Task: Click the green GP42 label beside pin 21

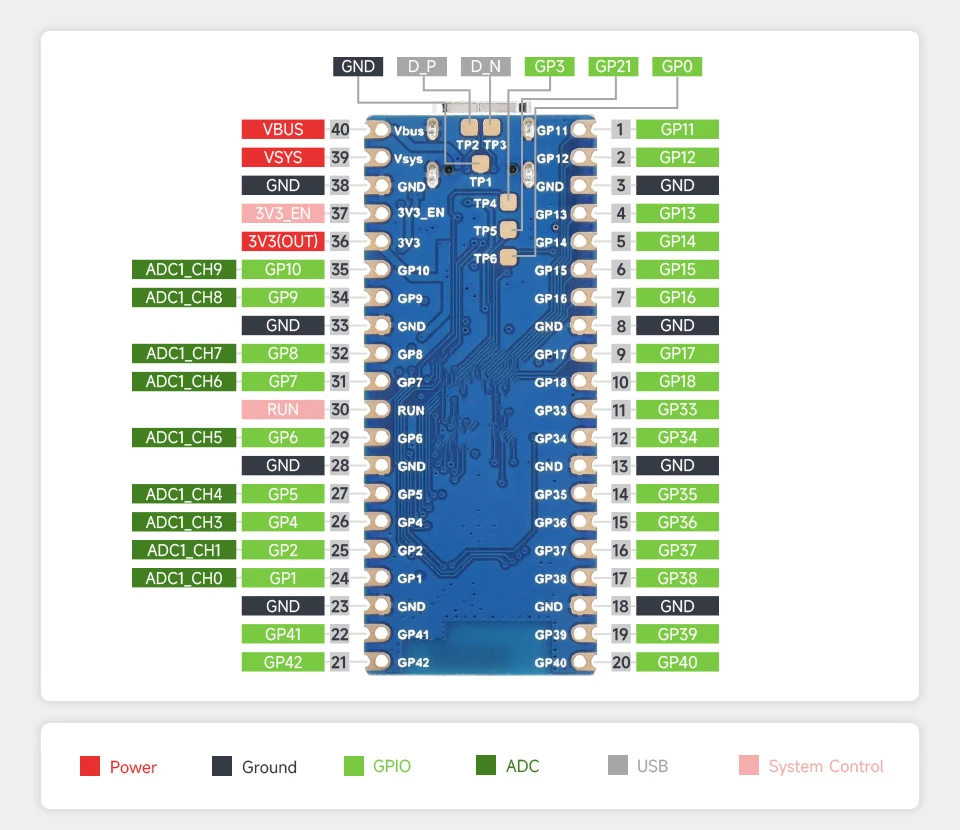Action: coord(283,662)
